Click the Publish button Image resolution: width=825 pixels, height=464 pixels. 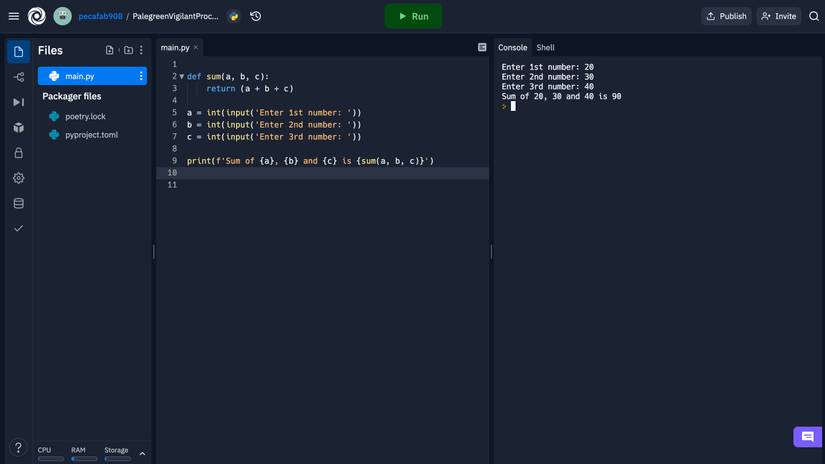[x=726, y=16]
